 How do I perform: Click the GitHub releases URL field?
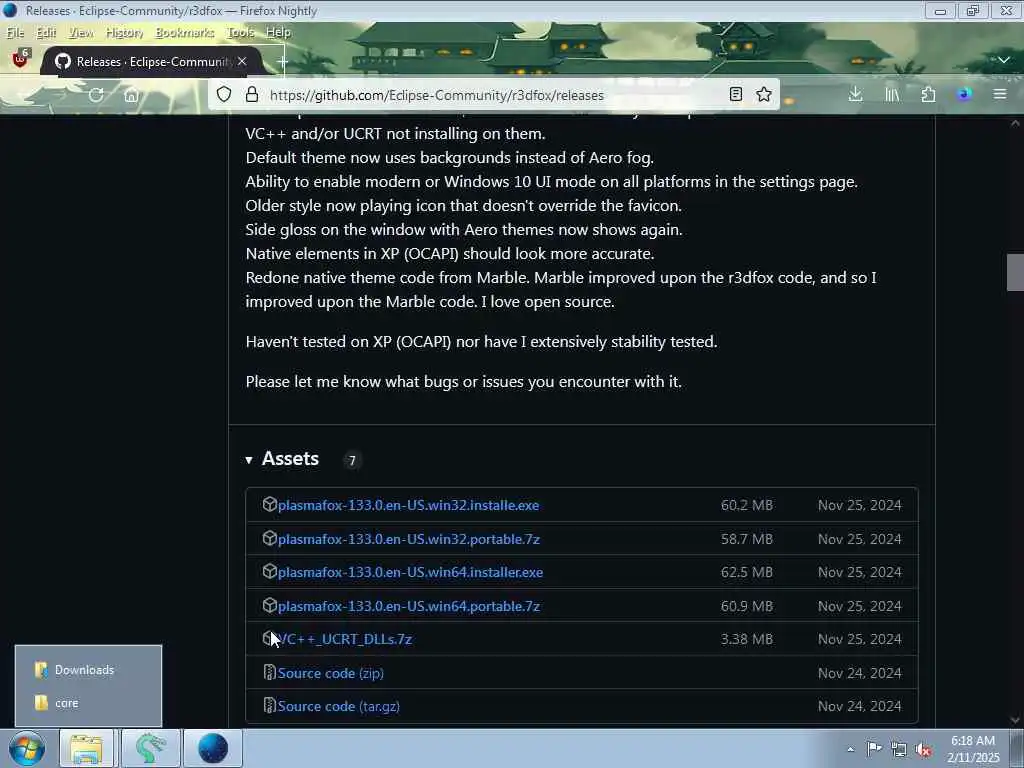click(x=494, y=95)
